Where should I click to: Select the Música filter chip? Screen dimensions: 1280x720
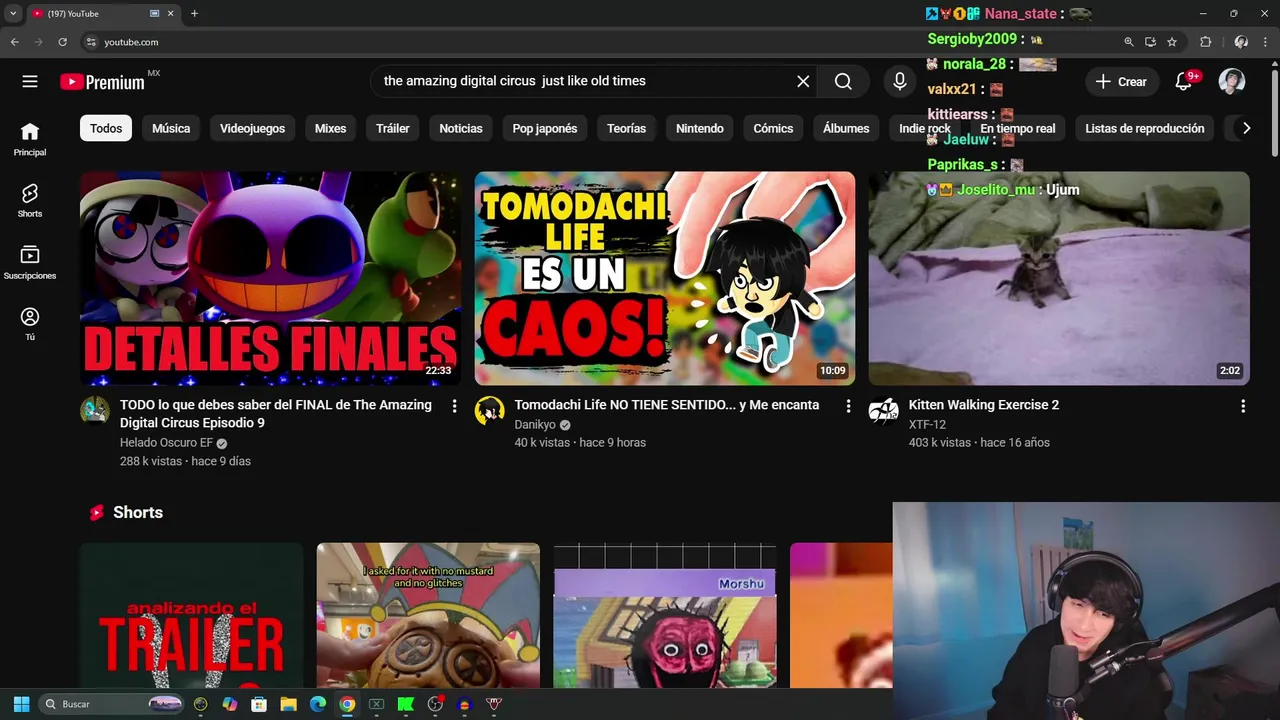[171, 128]
